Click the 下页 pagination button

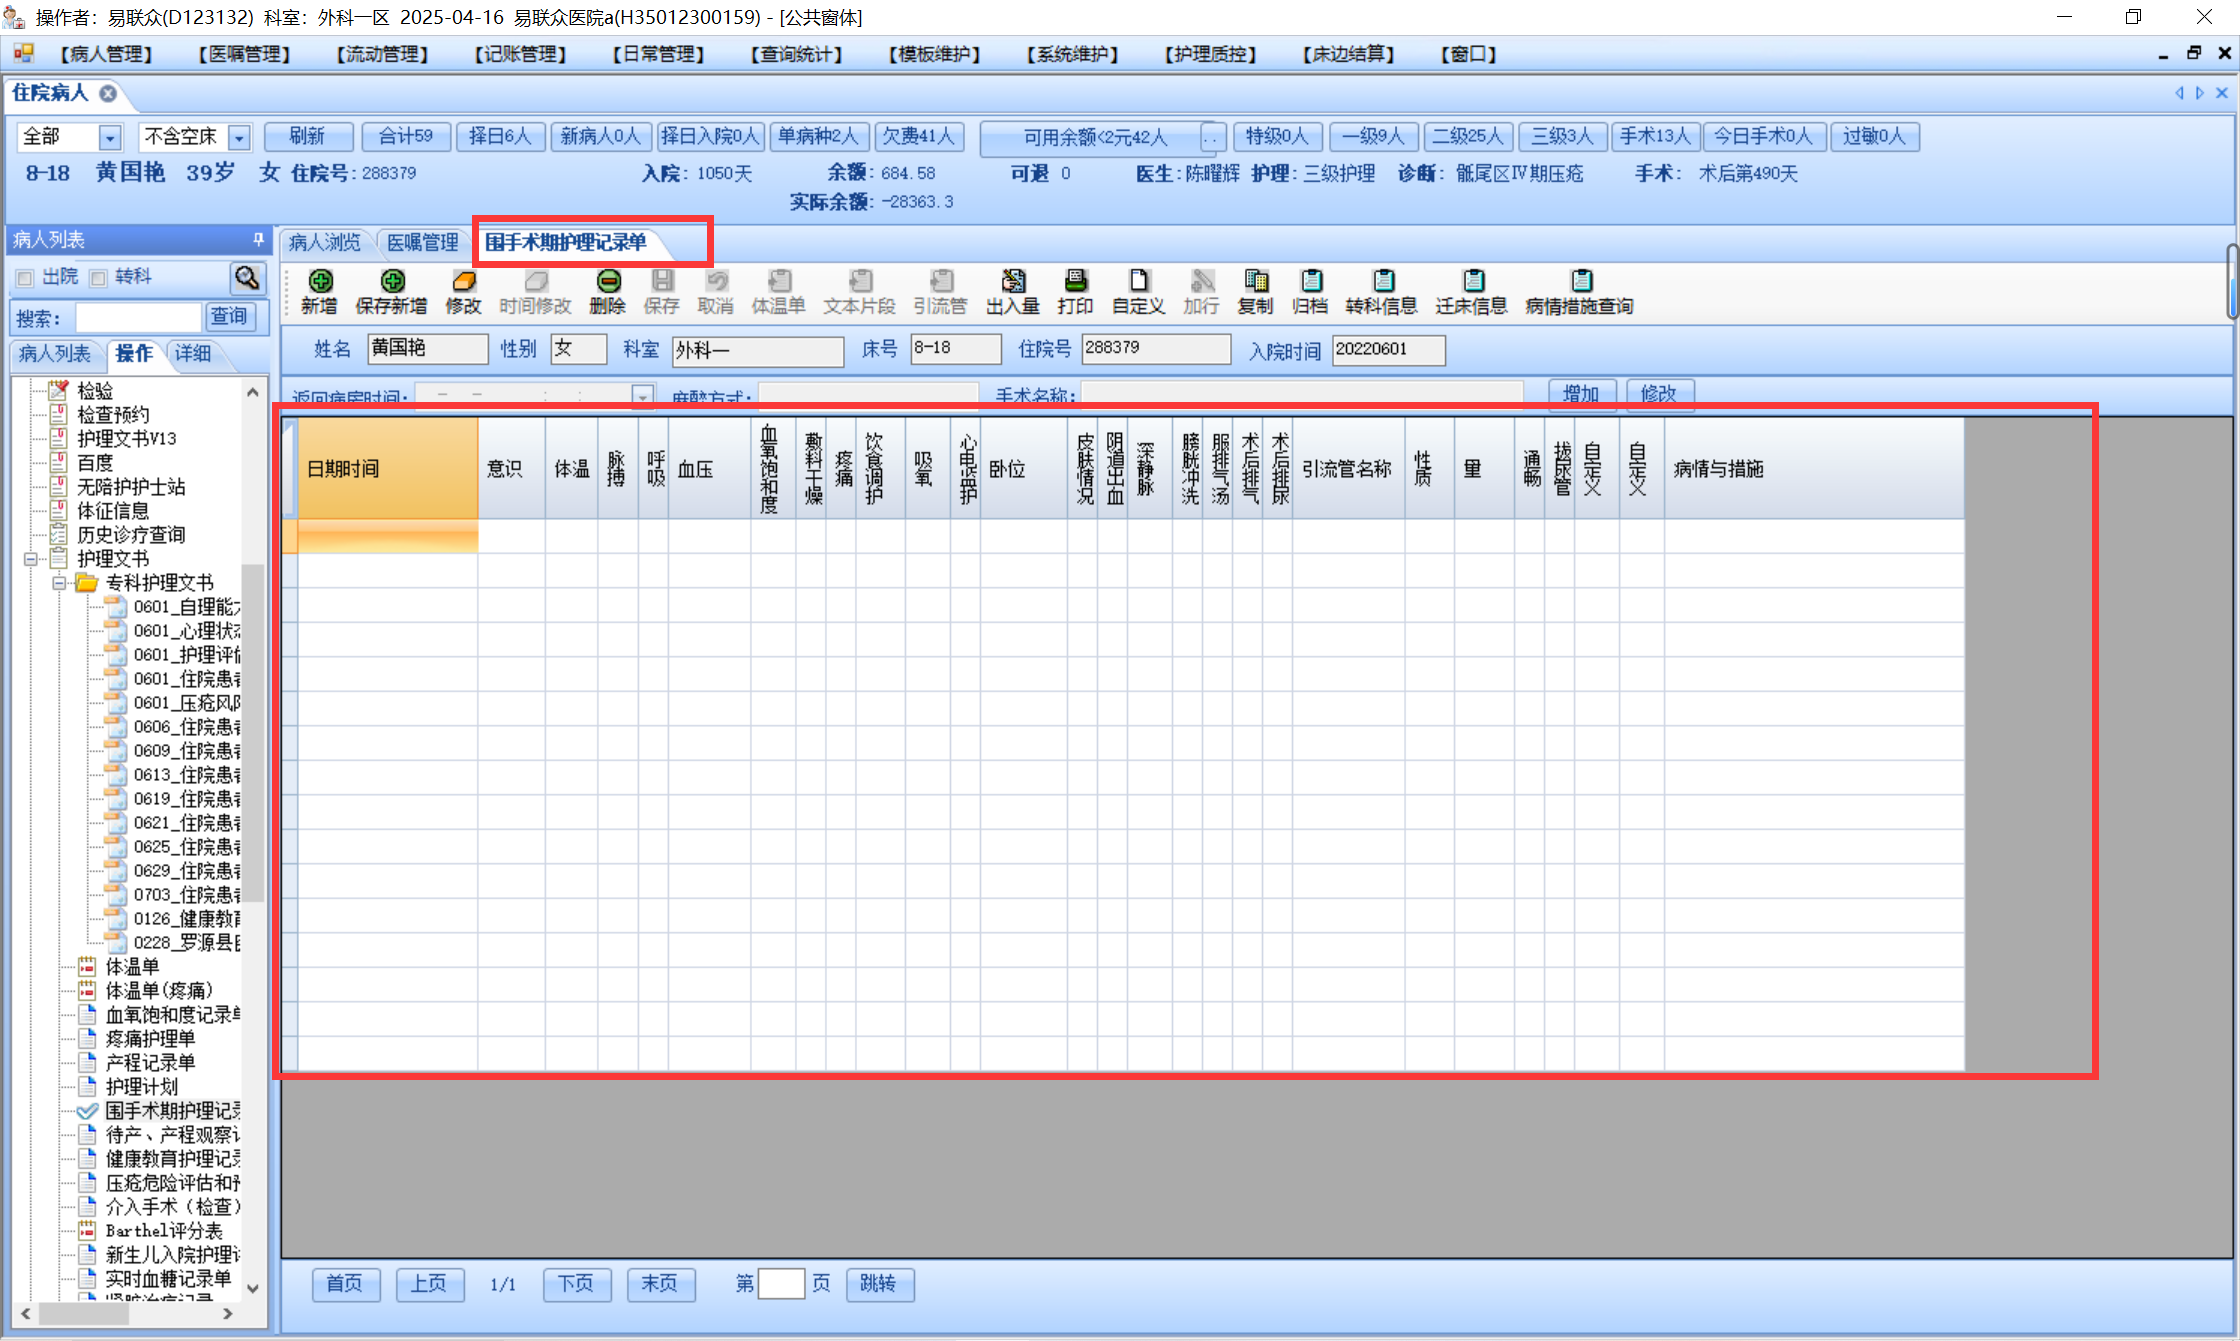tap(576, 1284)
